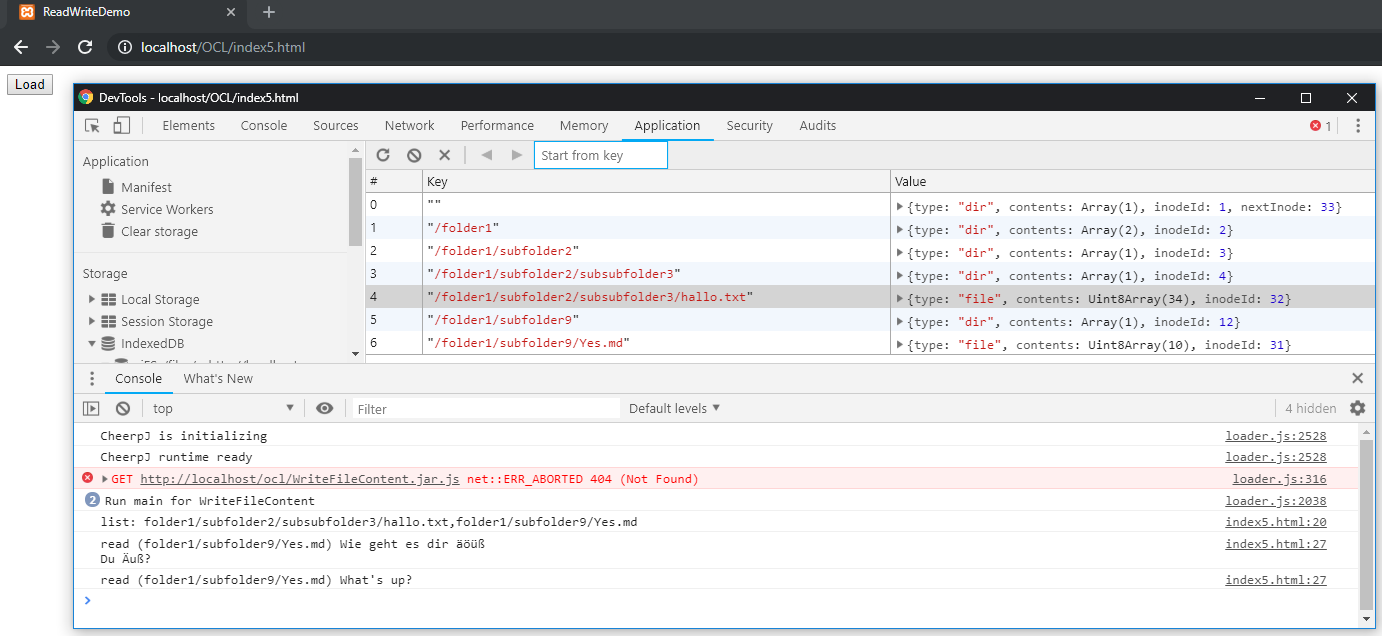Screen dimensions: 1382x636
Task: Clear the console messages
Action: 122,408
